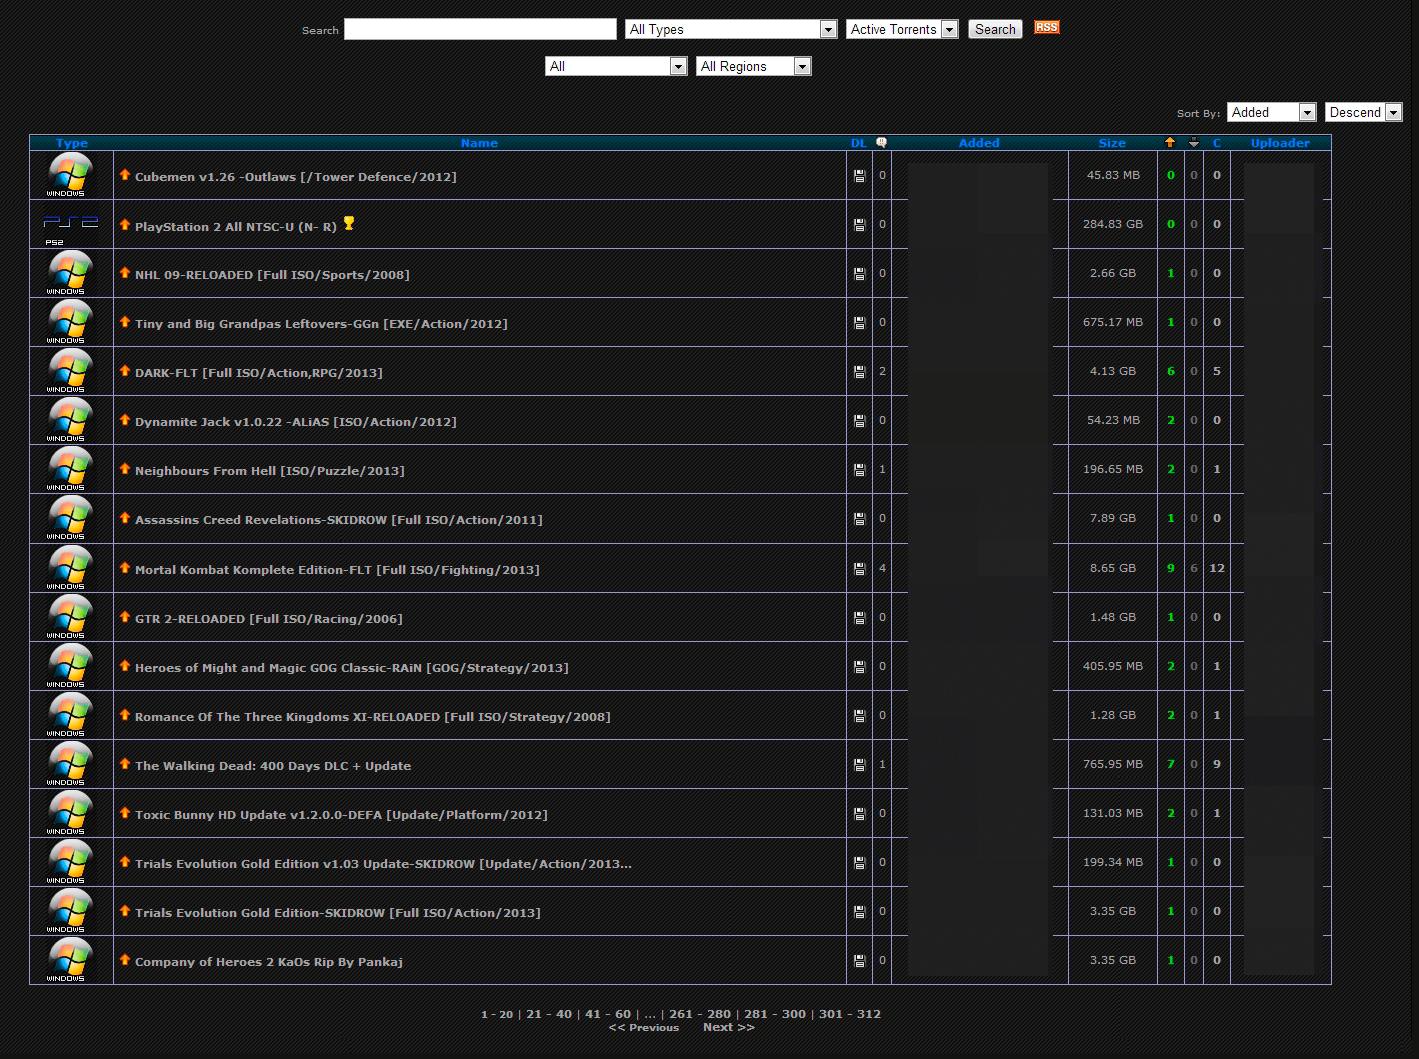The height and width of the screenshot is (1059, 1419).
Task: Open Assassins Creed Revelations-SKIDROW torrent link
Action: click(339, 520)
